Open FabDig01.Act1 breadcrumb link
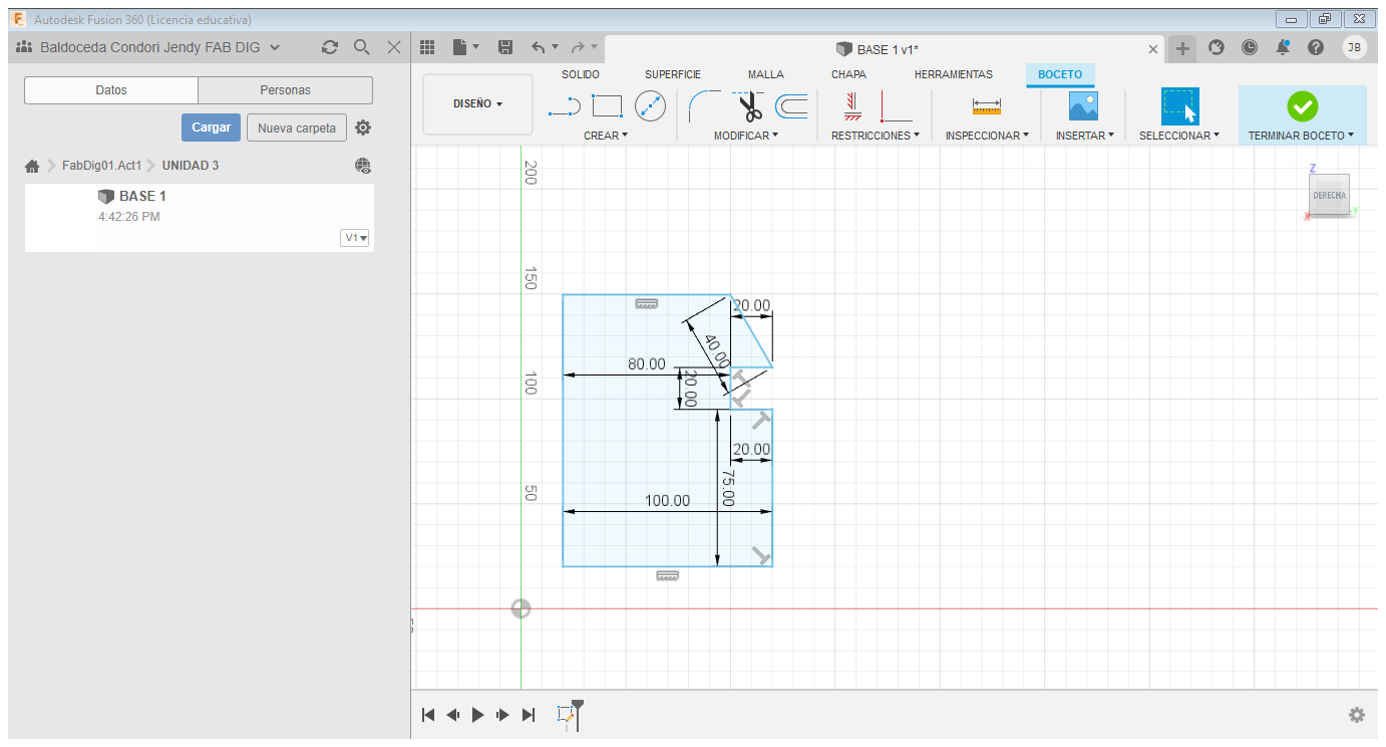The width and height of the screenshot is (1386, 747). click(102, 166)
